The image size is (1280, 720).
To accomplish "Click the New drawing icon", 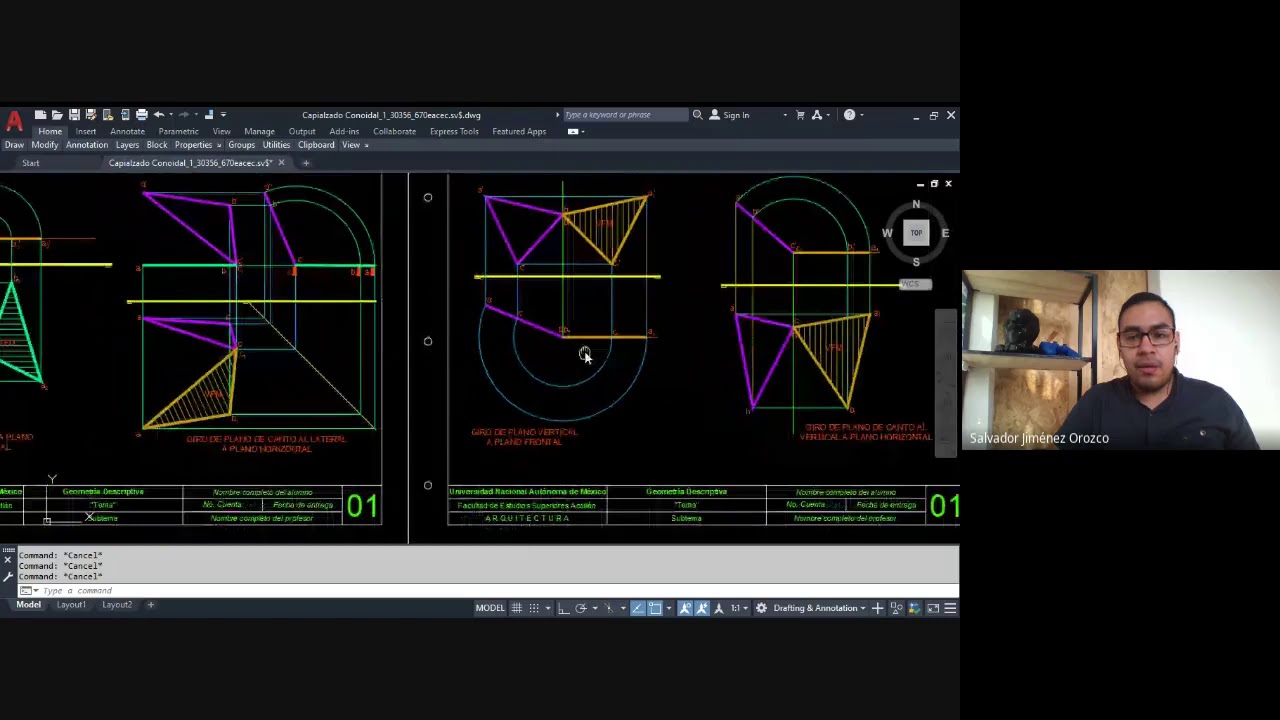I will (x=40, y=115).
